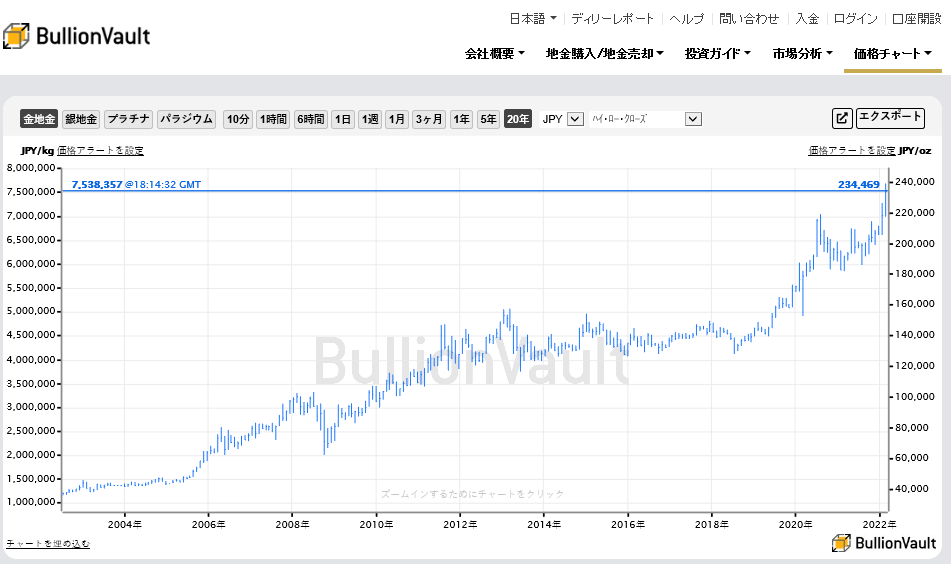951x564 pixels.
Task: Open the ログイン link
Action: pyautogui.click(x=856, y=19)
